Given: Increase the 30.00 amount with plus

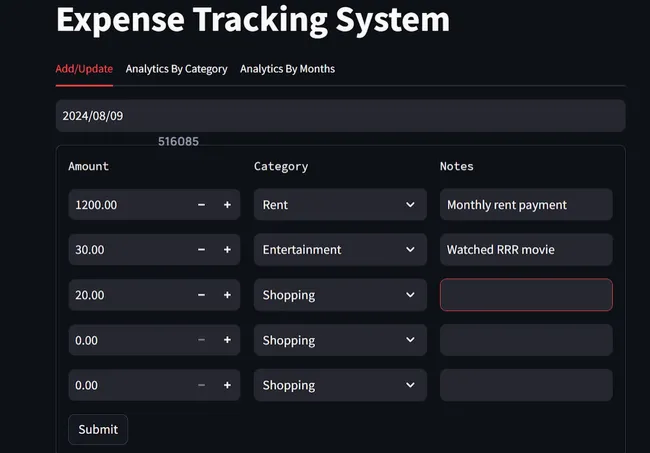Looking at the screenshot, I should click(227, 250).
